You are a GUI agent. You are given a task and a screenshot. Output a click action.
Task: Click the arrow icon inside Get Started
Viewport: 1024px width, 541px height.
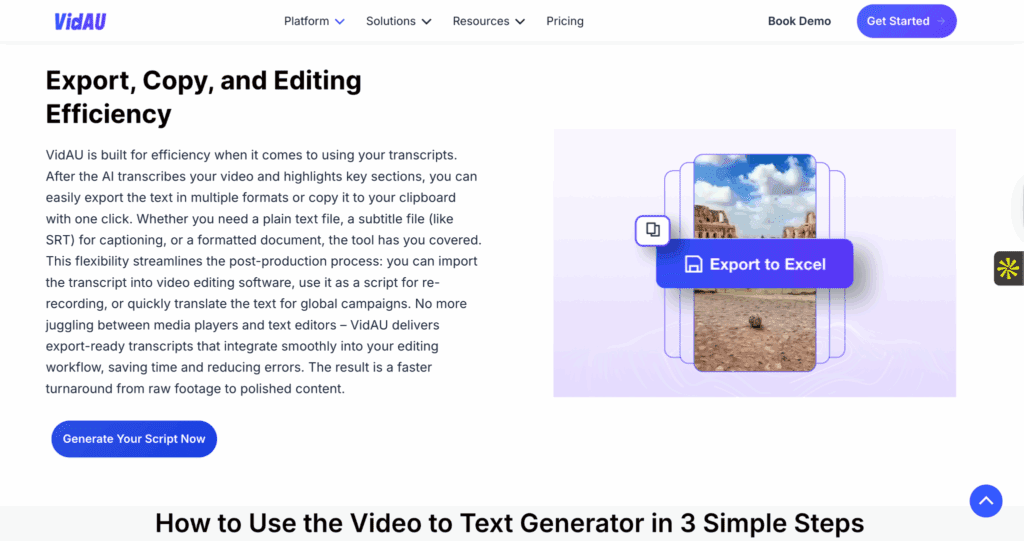point(941,21)
